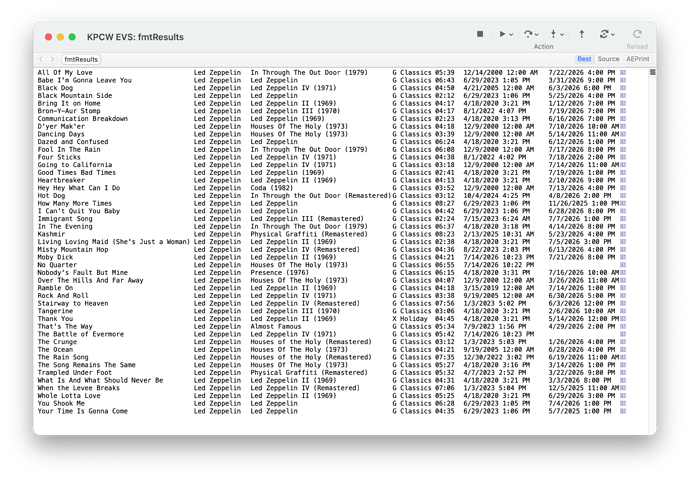The image size is (690, 479).
Task: Click the fmtResults breadcrumb button
Action: tap(81, 59)
